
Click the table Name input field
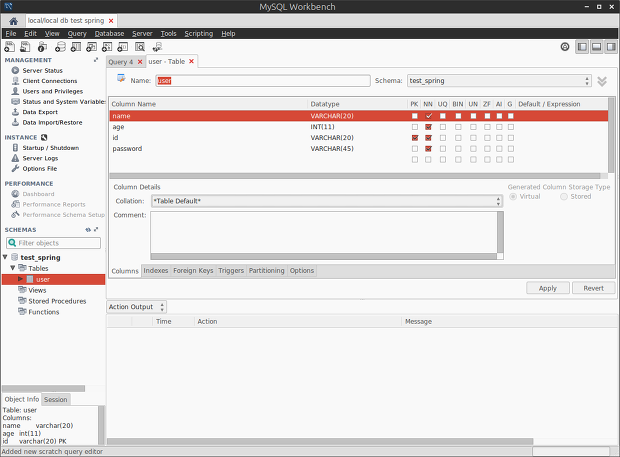263,81
